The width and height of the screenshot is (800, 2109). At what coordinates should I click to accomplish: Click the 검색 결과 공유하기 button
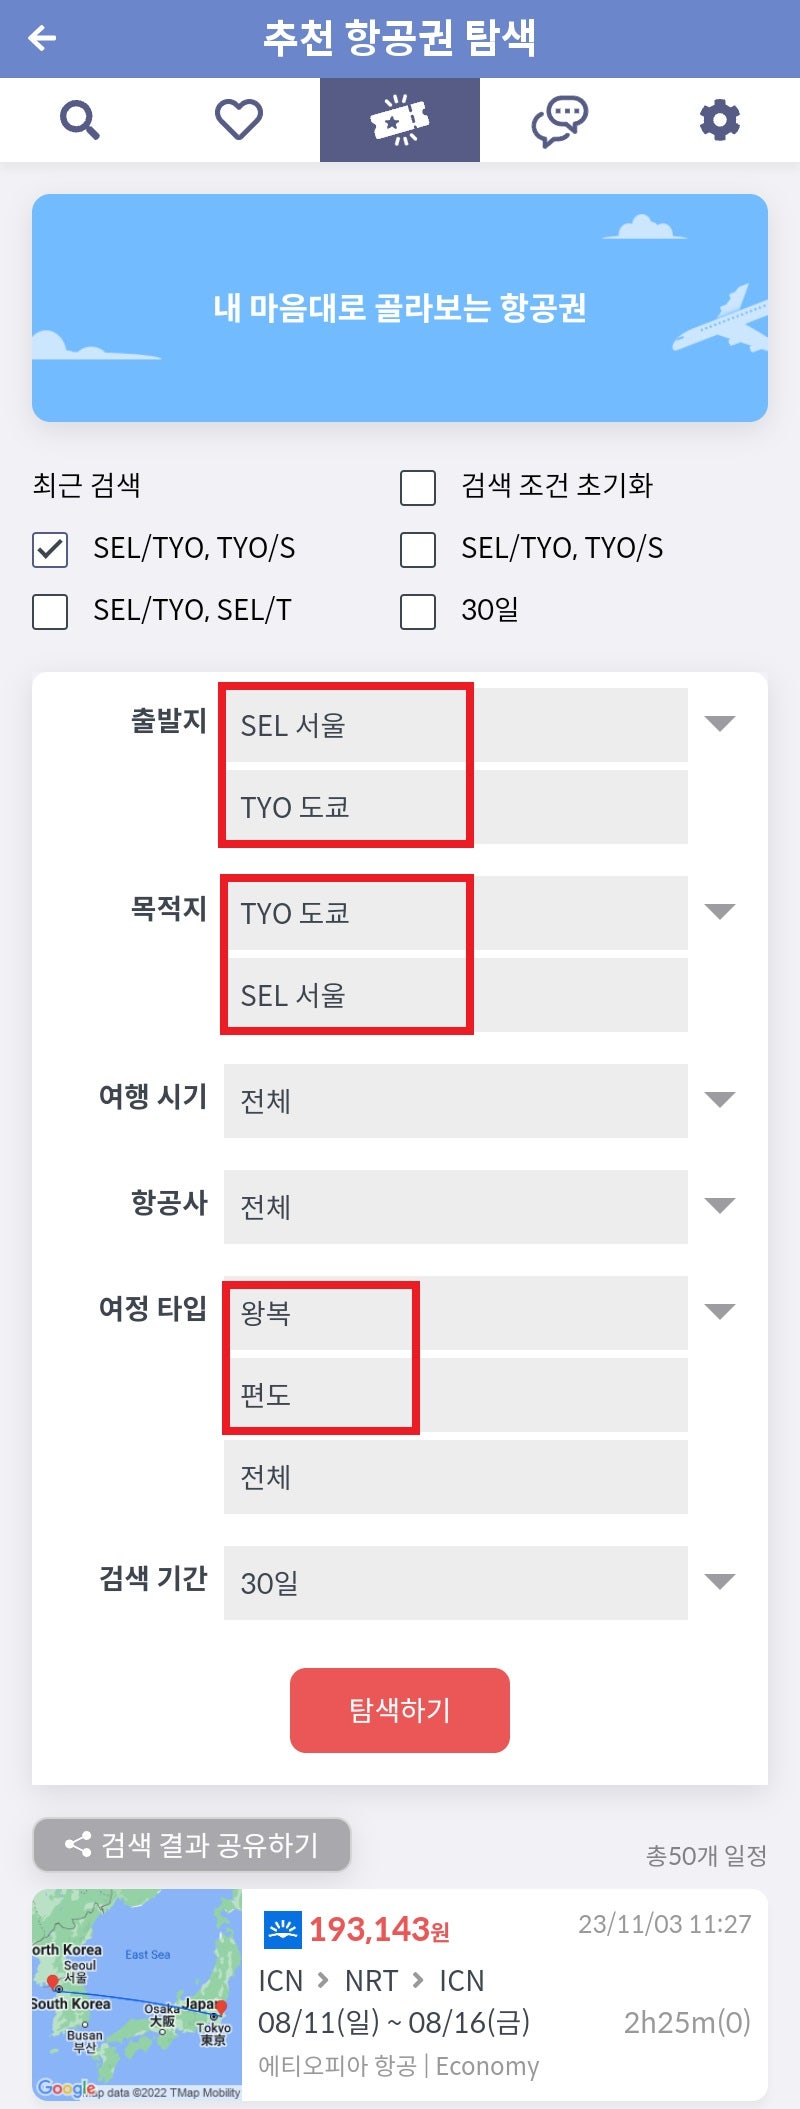(191, 1845)
